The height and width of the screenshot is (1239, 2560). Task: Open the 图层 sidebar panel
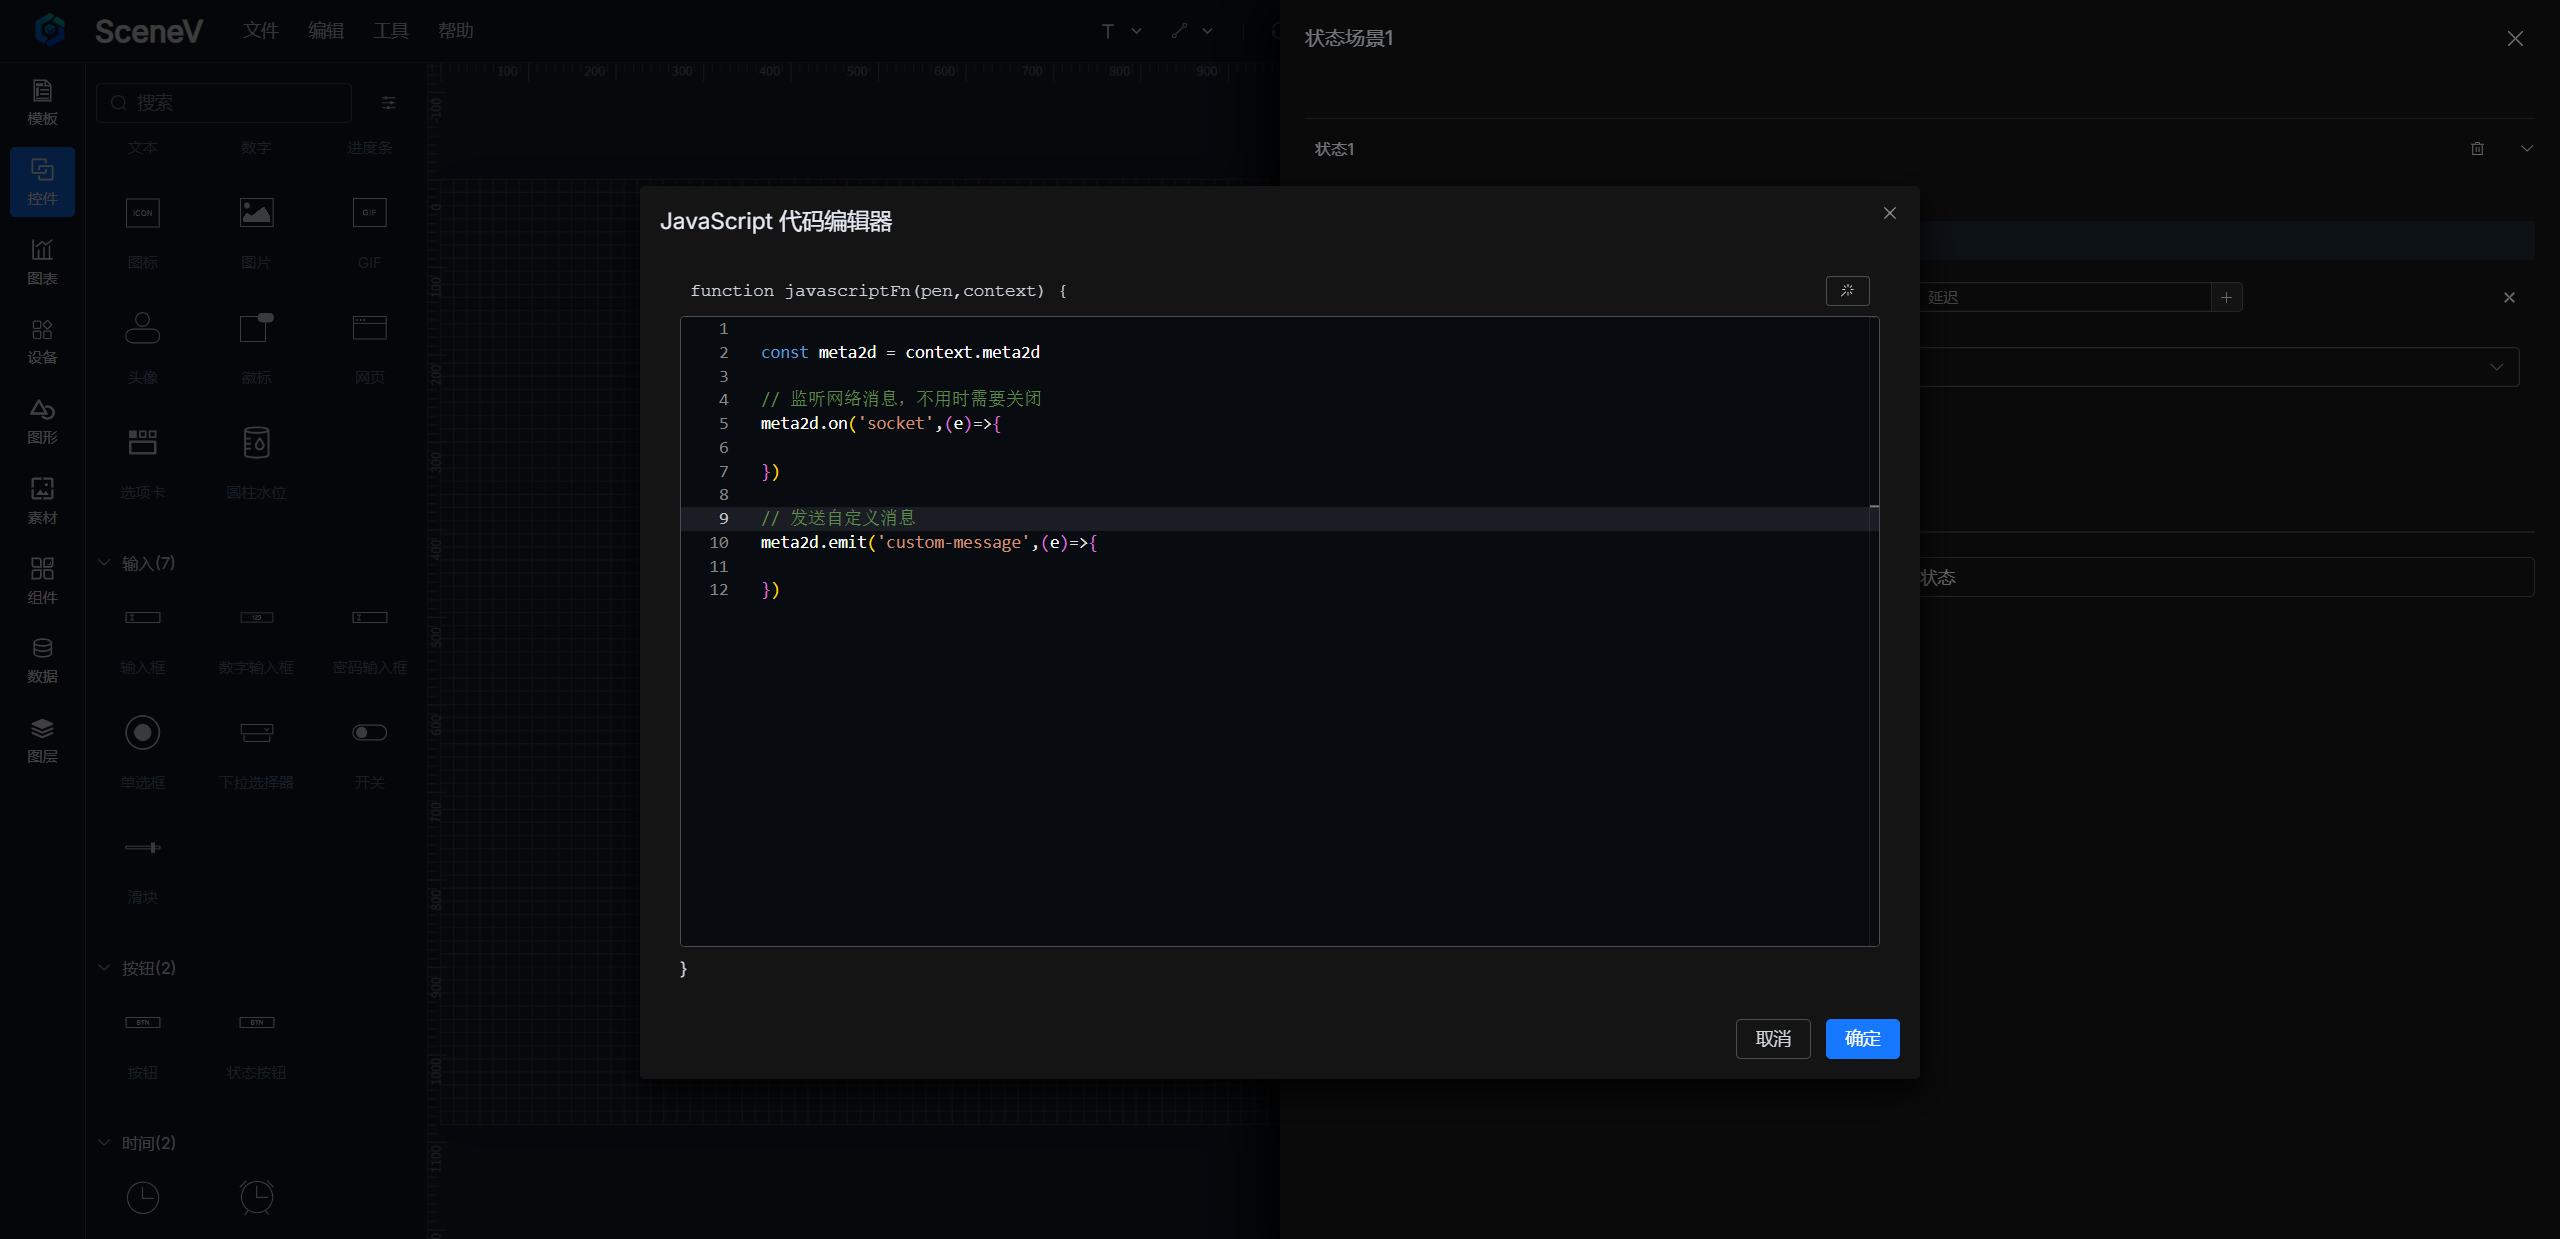coord(42,739)
